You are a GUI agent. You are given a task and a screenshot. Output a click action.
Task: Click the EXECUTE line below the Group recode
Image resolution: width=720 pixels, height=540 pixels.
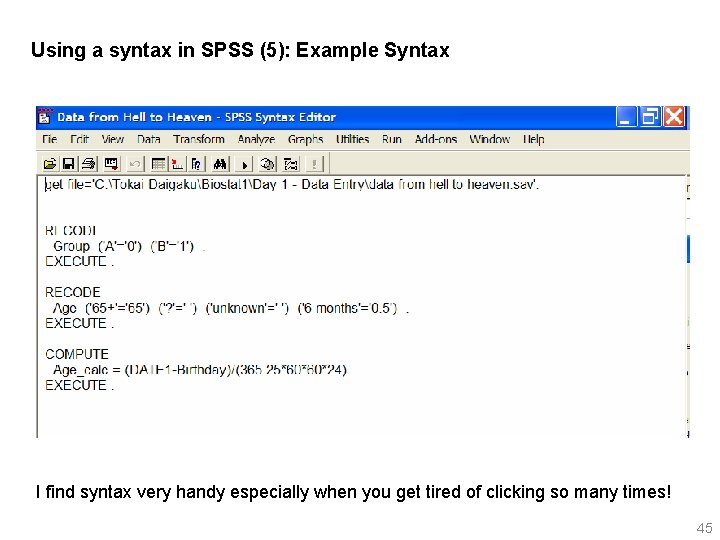[79, 262]
